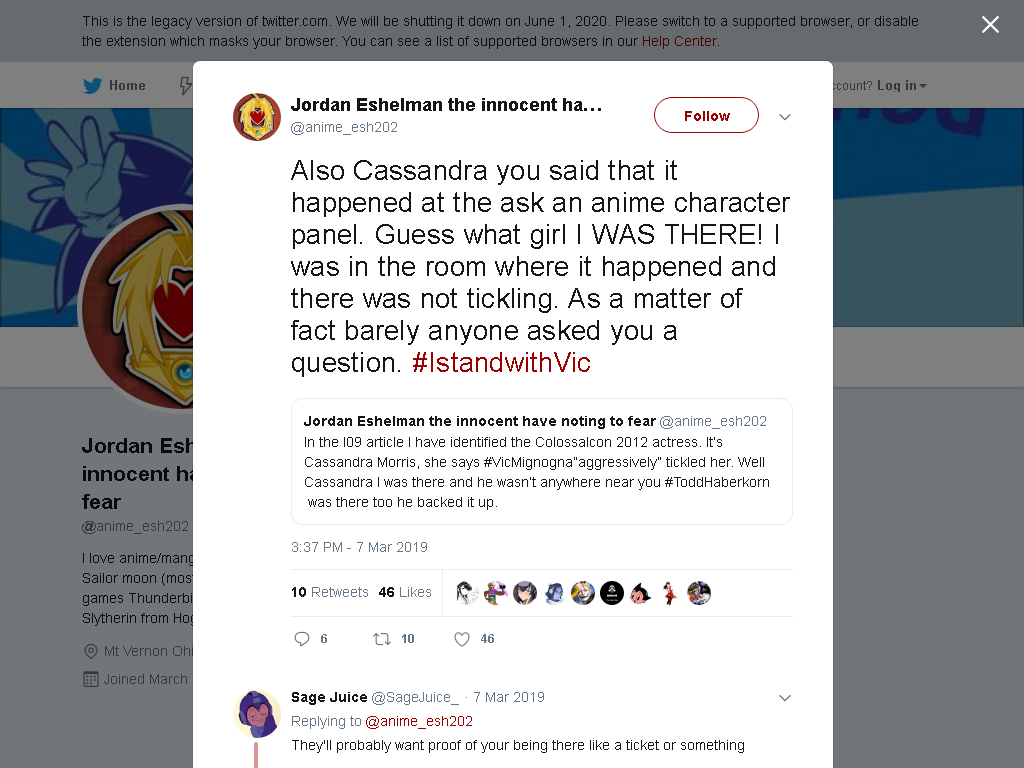The image size is (1024, 768).
Task: Follow @anime_esh202 with the Follow button
Action: (707, 116)
